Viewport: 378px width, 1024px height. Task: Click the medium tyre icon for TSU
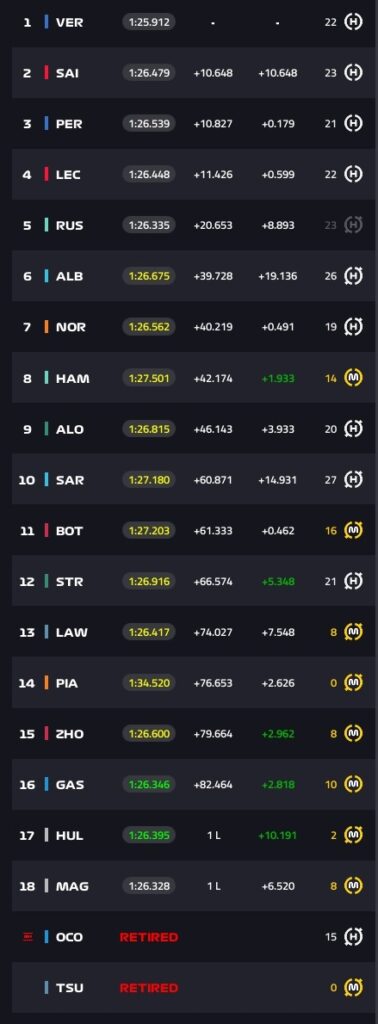coord(353,987)
